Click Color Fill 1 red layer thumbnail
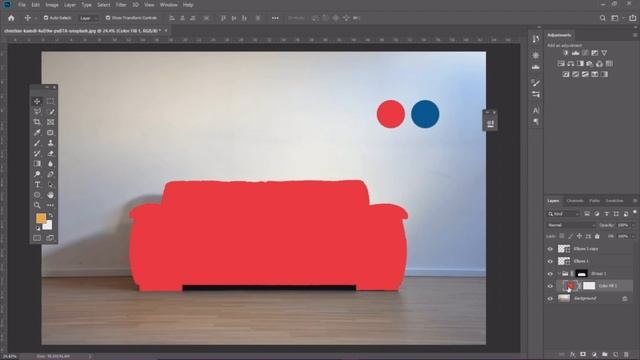This screenshot has height=360, width=640. (x=569, y=286)
